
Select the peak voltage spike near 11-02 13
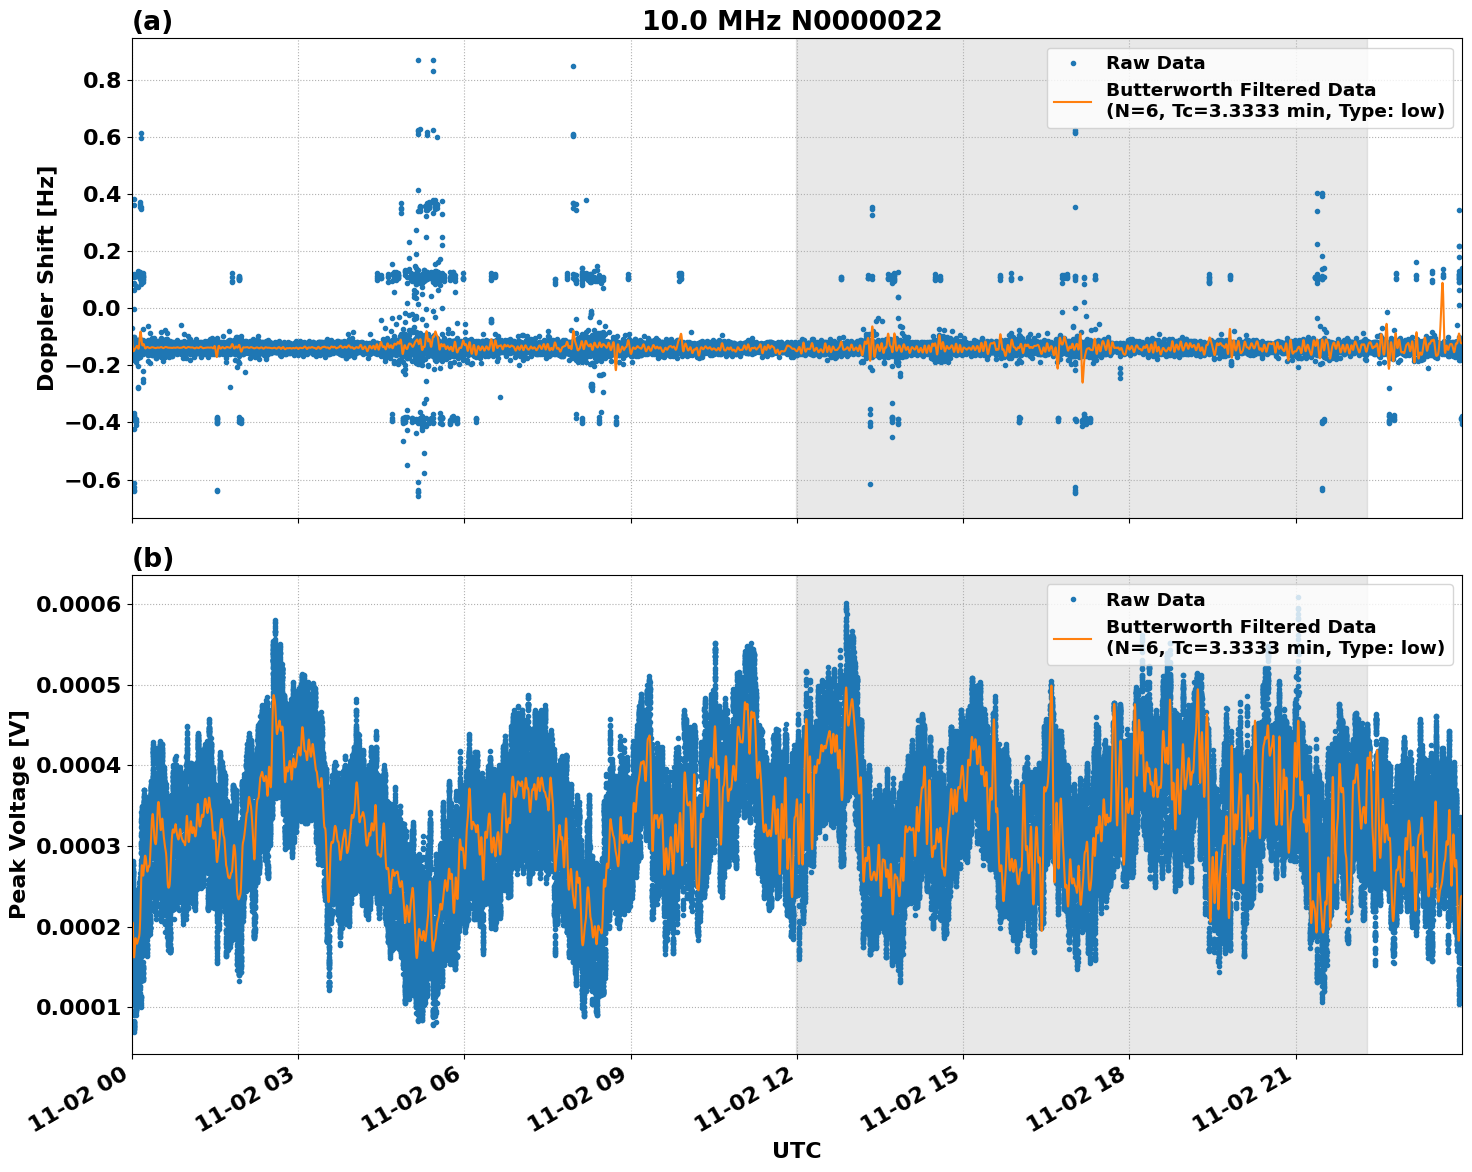845,602
